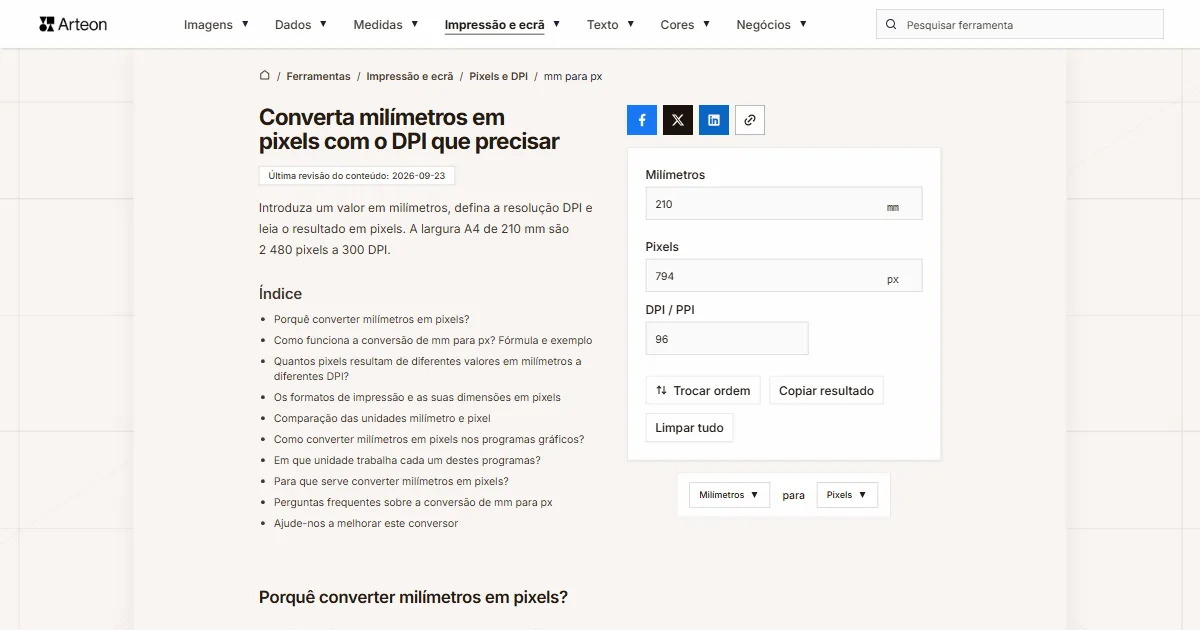Open the Impressão e ecrã menu

coord(502,25)
